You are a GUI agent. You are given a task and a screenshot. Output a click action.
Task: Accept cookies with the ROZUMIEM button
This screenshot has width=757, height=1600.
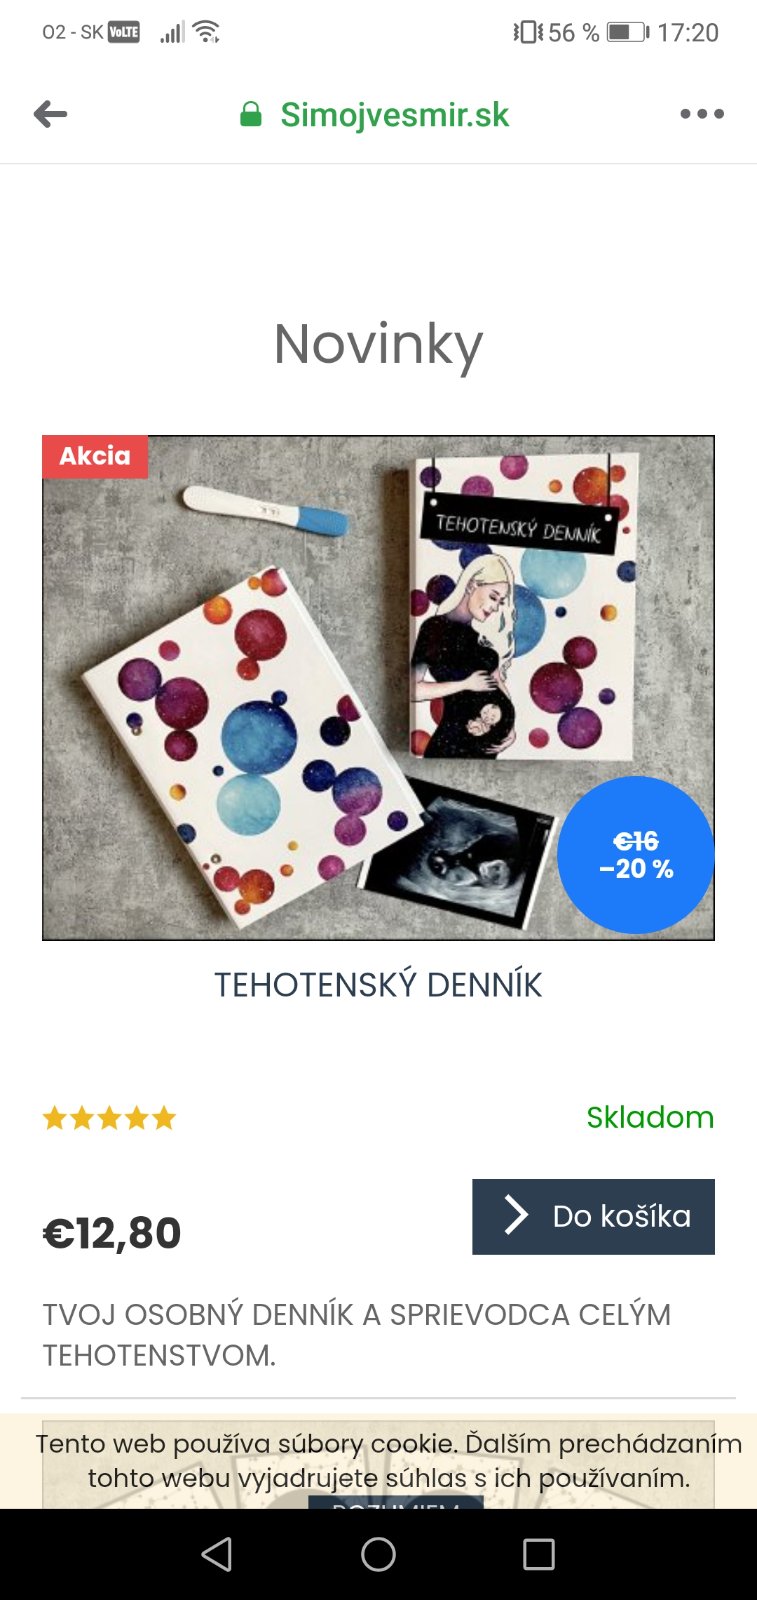(x=395, y=1503)
